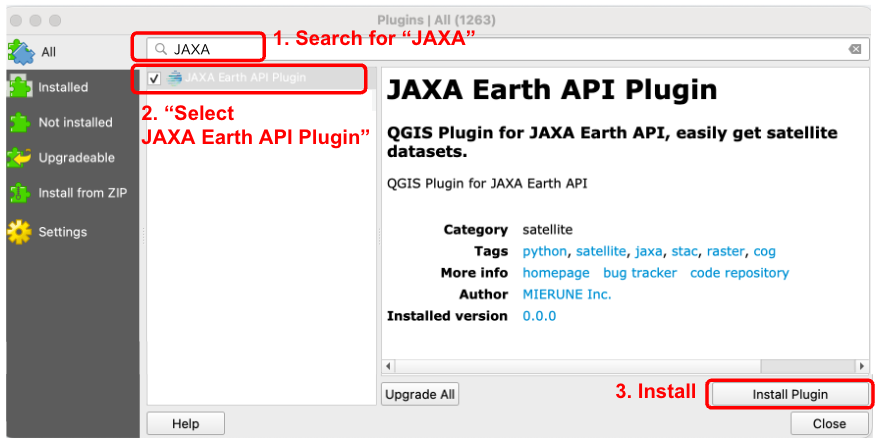Clear the search field with the X icon

point(854,49)
